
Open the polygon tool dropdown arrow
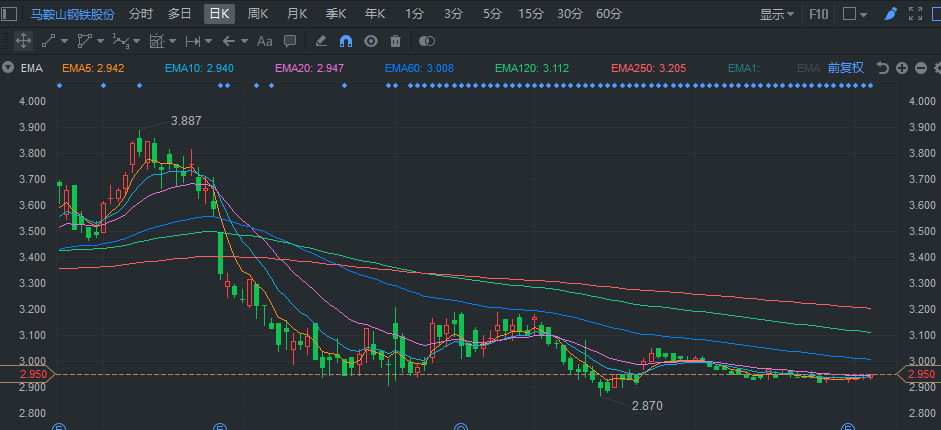[100, 41]
